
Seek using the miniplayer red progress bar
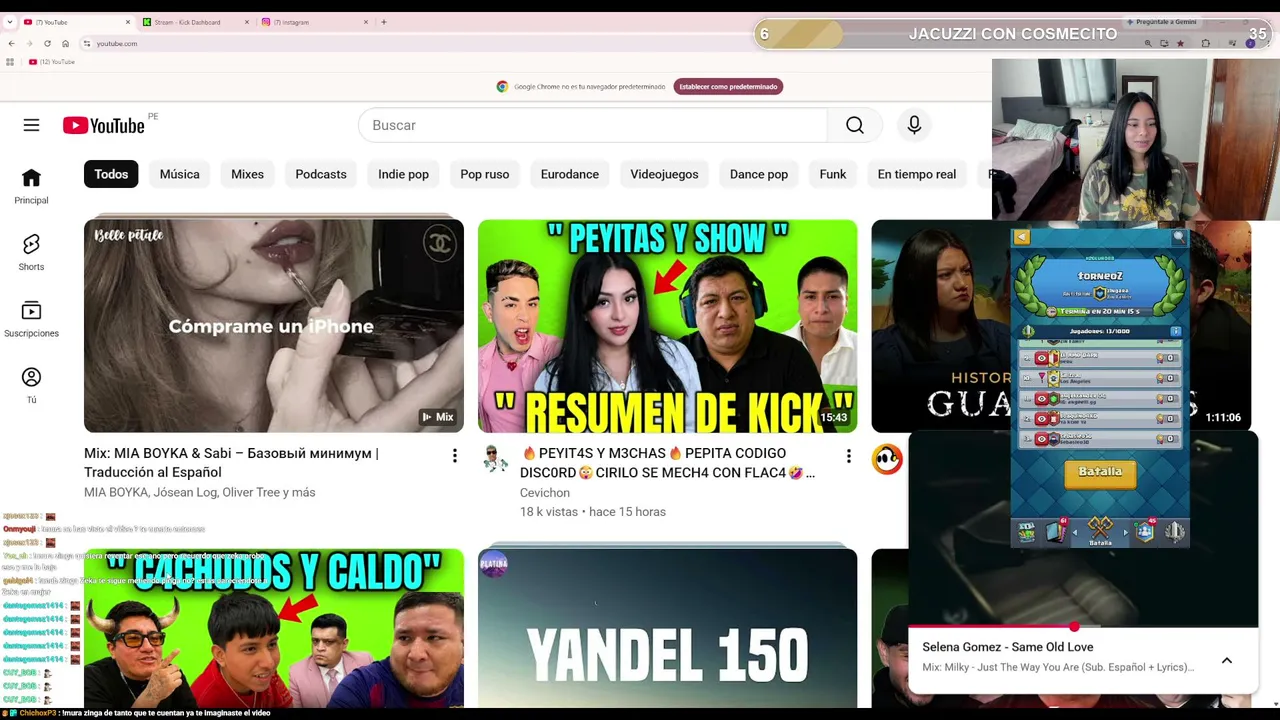(1083, 627)
